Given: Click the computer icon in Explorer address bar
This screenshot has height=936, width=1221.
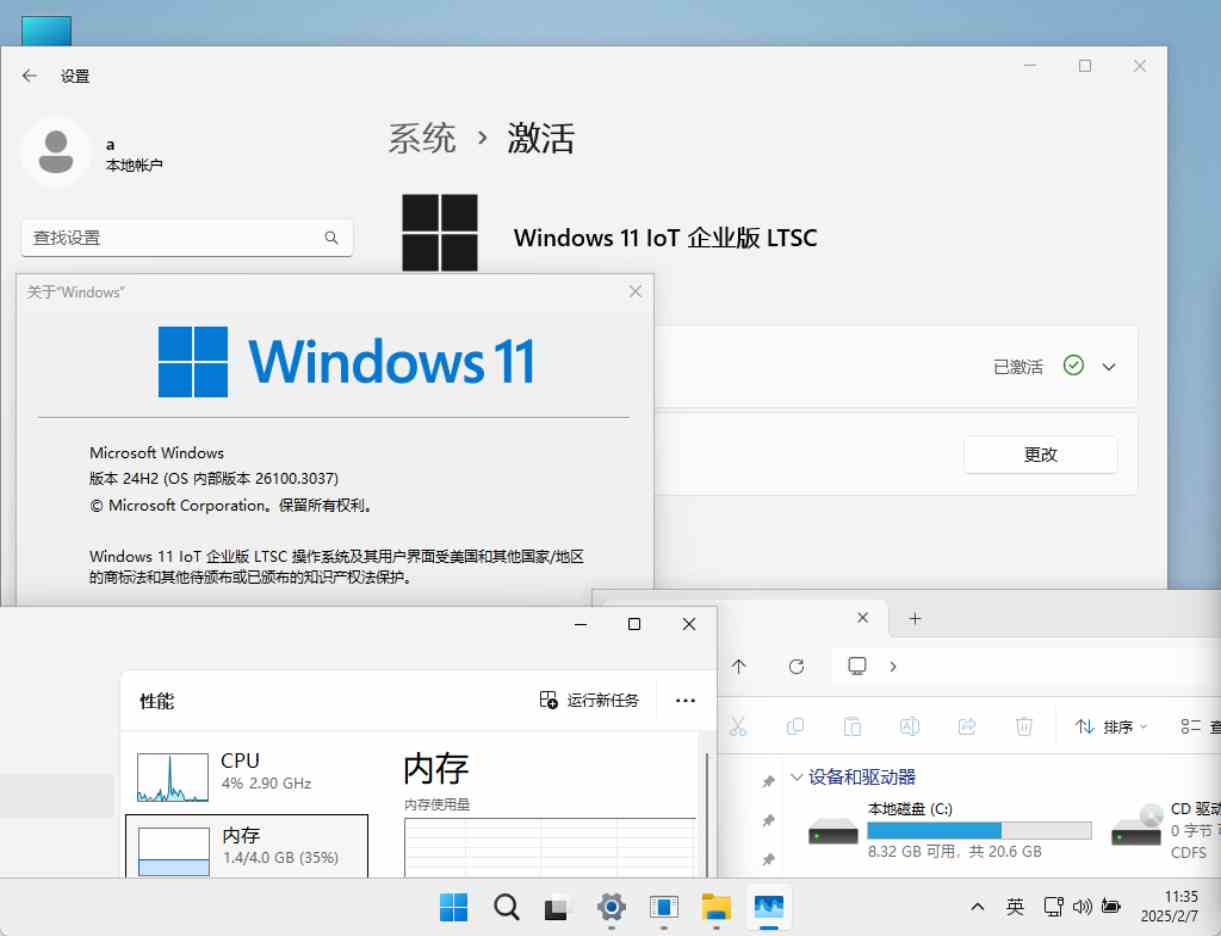Looking at the screenshot, I should click(857, 666).
